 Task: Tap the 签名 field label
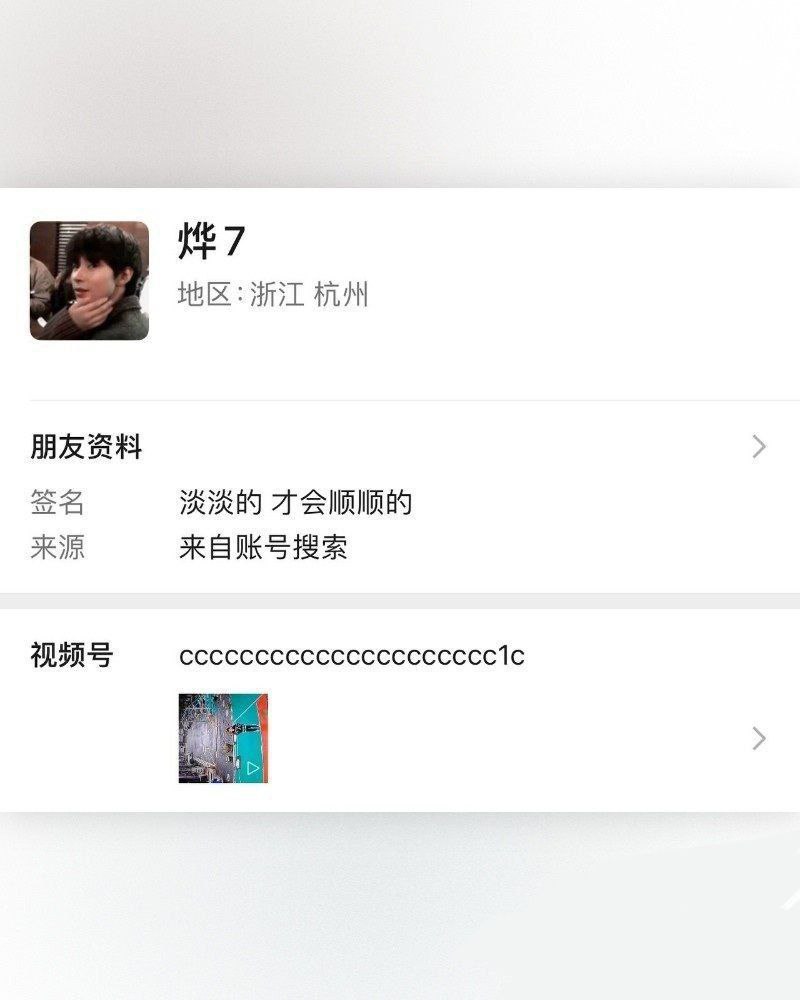pos(57,503)
